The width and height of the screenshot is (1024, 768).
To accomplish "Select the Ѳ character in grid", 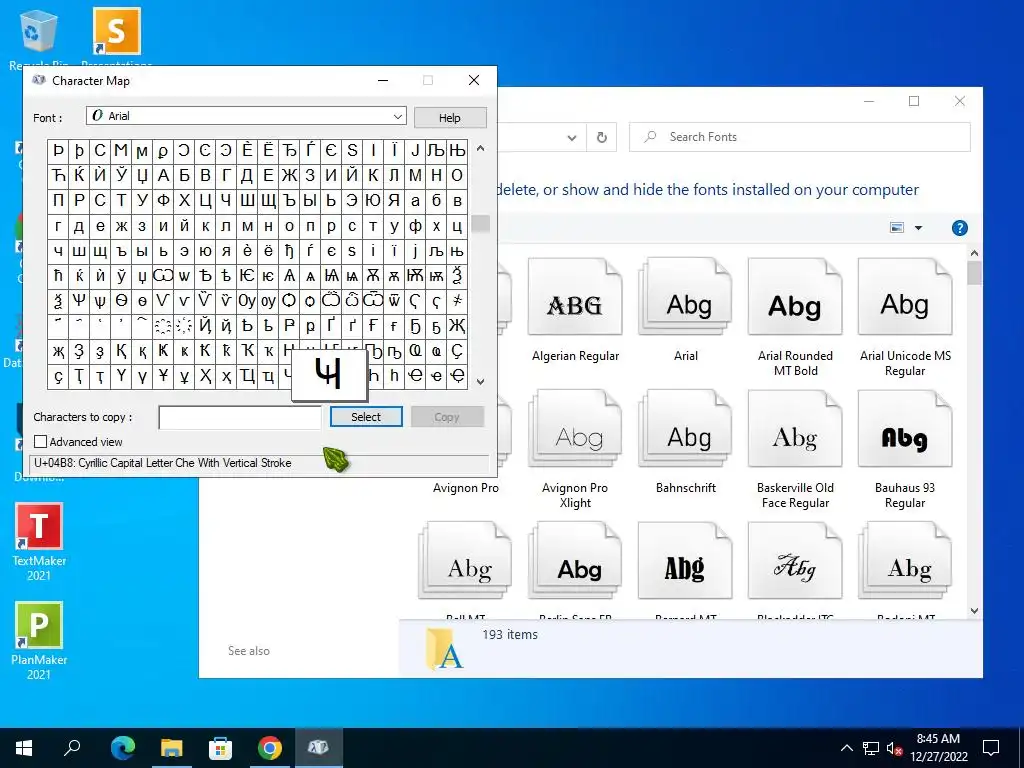I will tap(121, 300).
